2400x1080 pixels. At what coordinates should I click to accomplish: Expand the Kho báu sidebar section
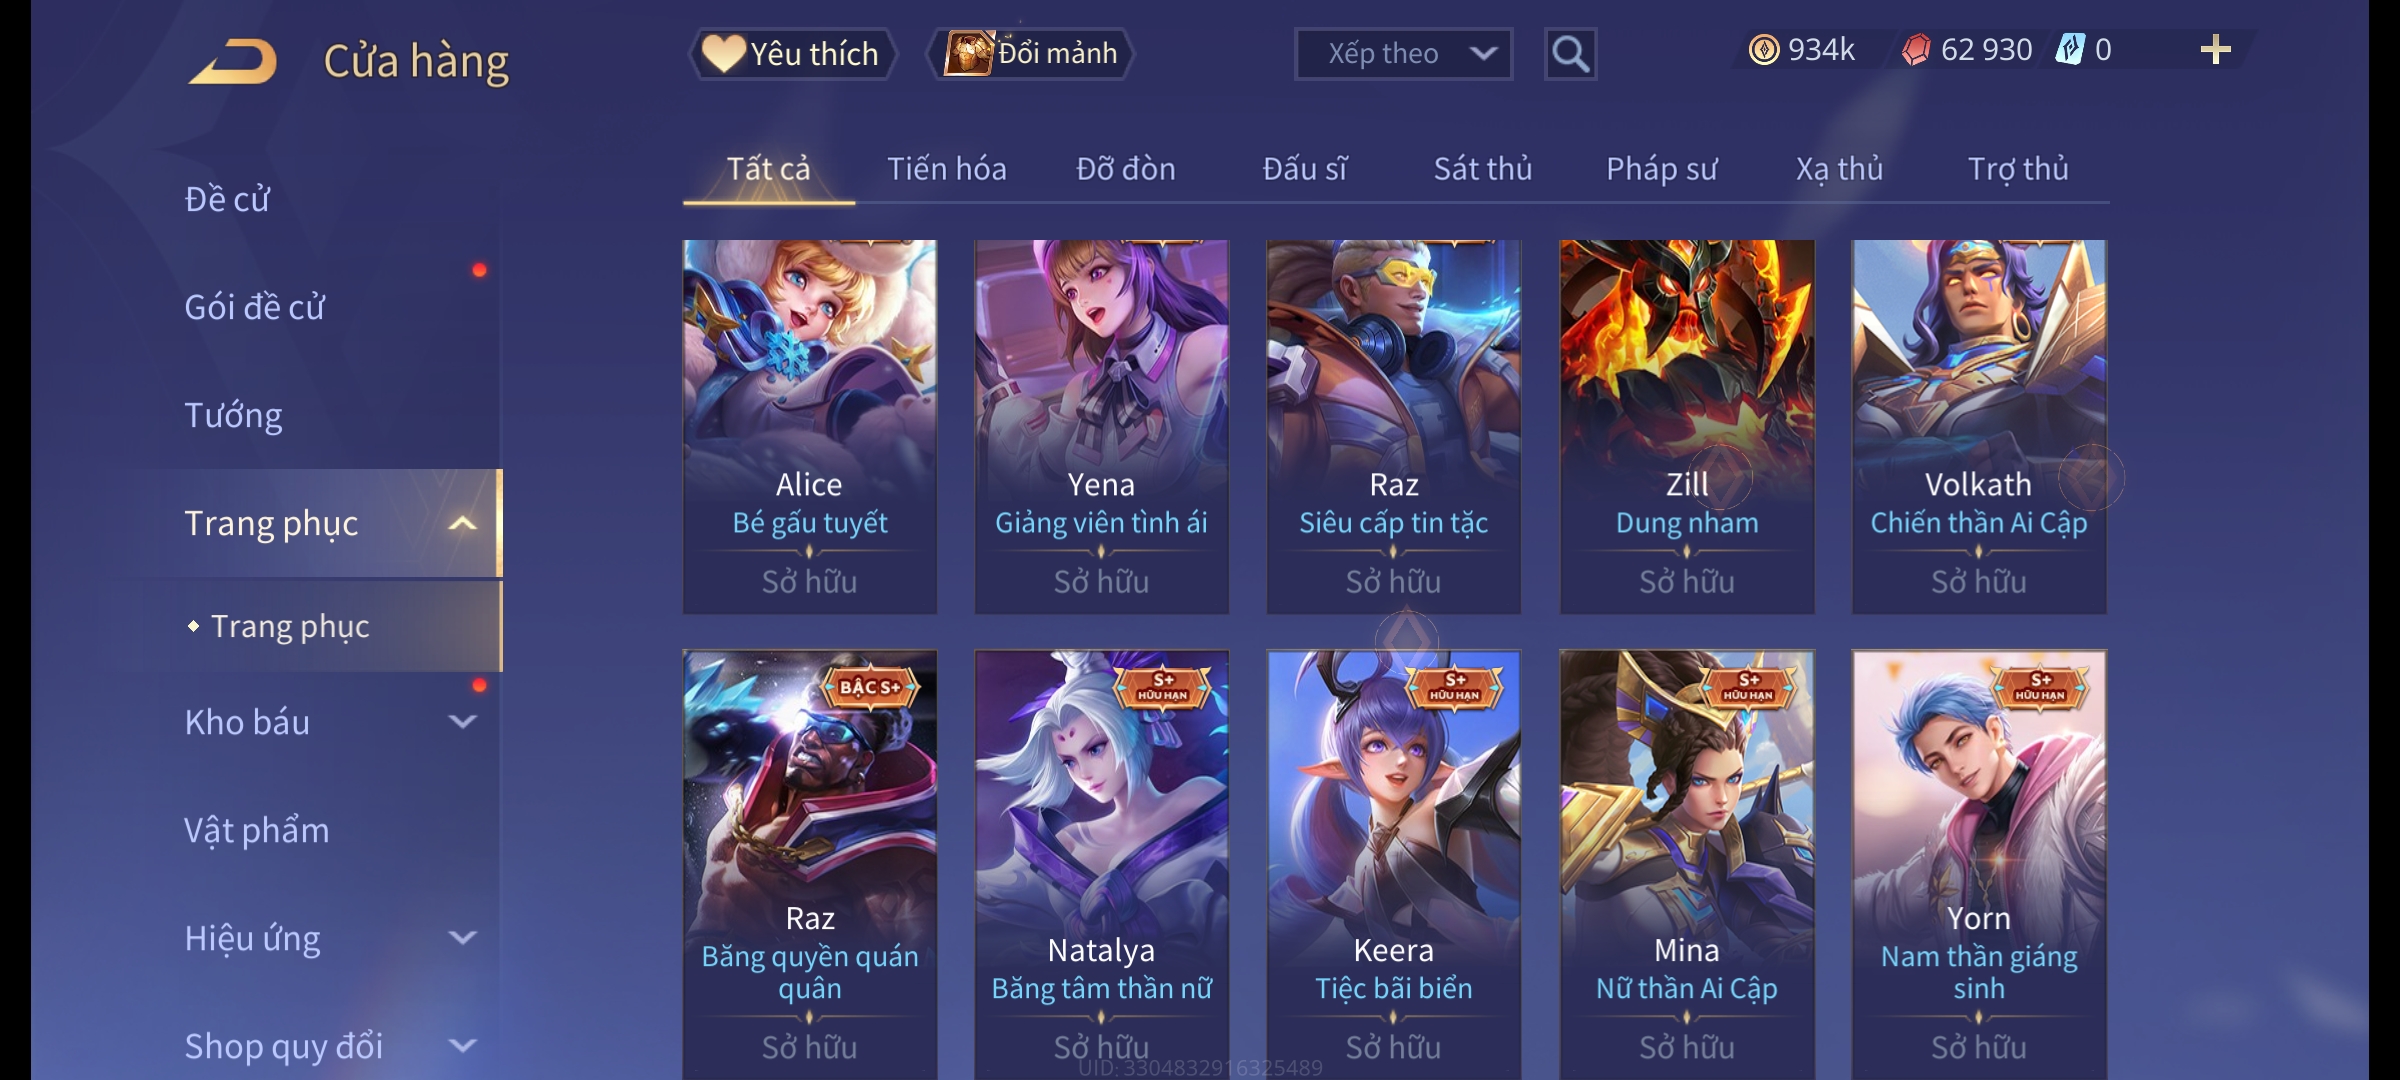pos(462,721)
